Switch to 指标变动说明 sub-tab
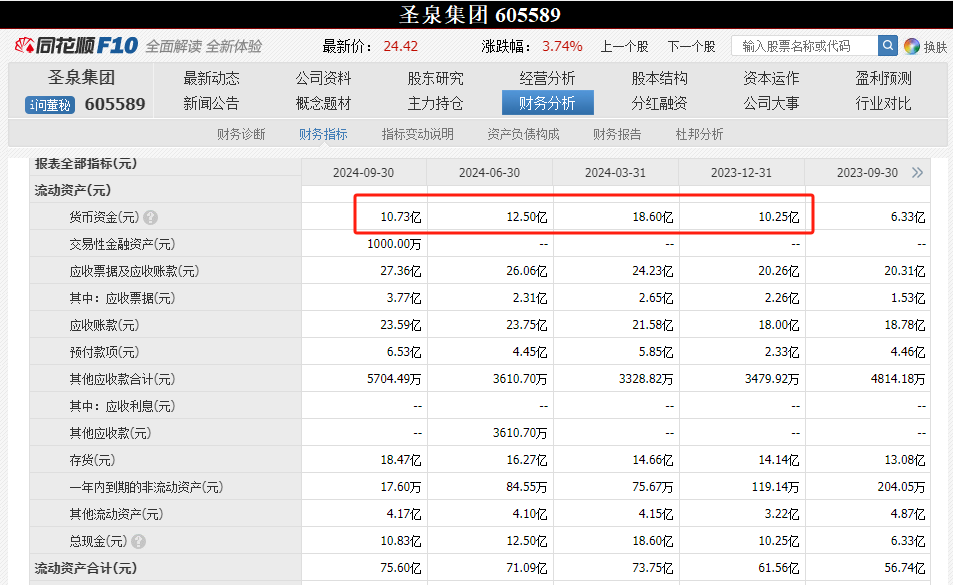953x585 pixels. coord(418,134)
